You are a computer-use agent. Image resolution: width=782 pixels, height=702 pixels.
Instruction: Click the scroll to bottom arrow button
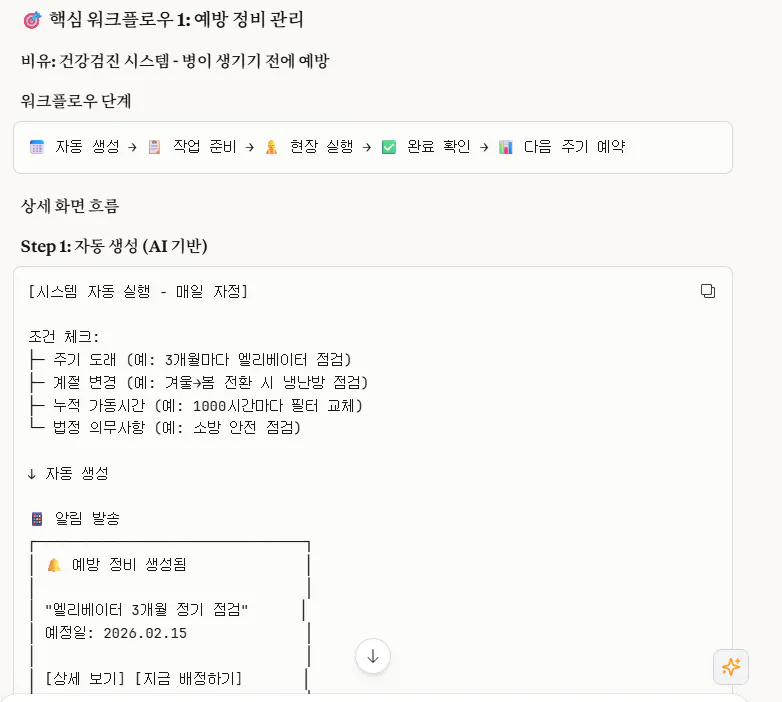[x=373, y=656]
